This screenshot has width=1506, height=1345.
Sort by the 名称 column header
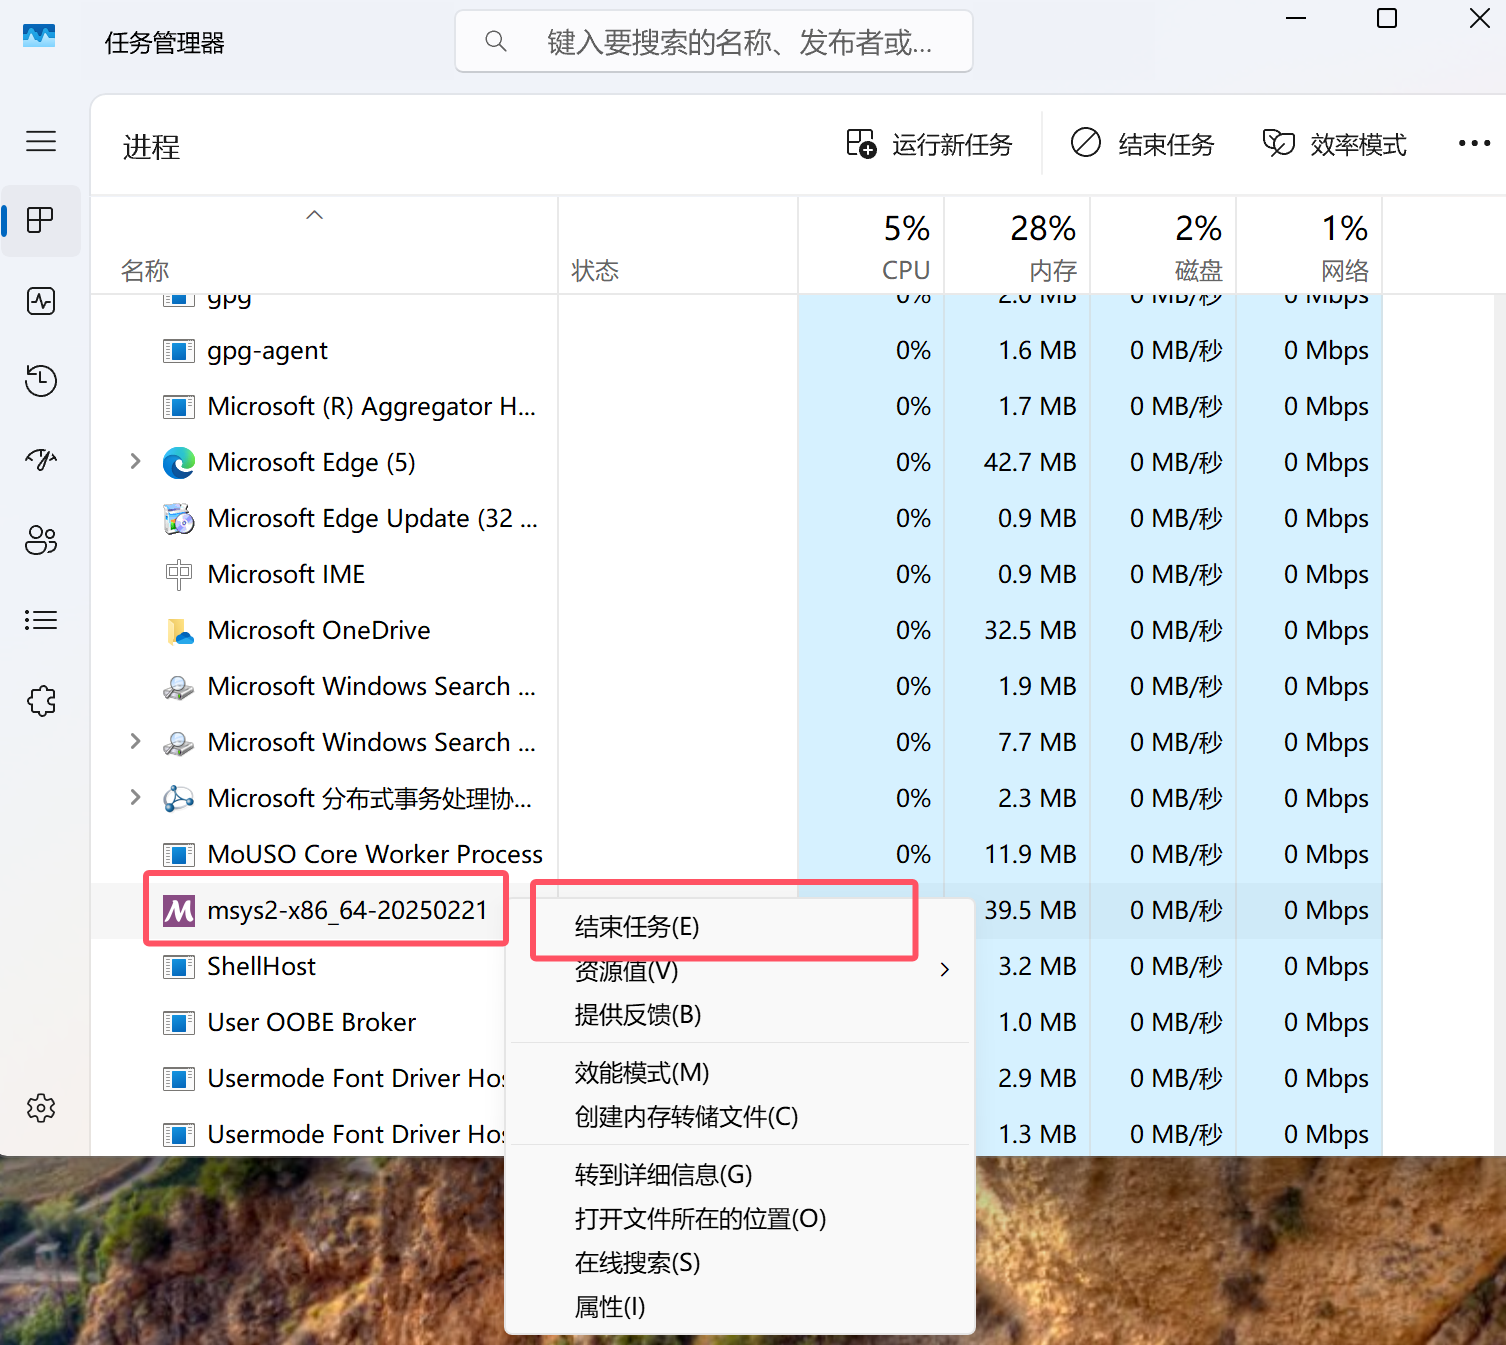(x=324, y=246)
